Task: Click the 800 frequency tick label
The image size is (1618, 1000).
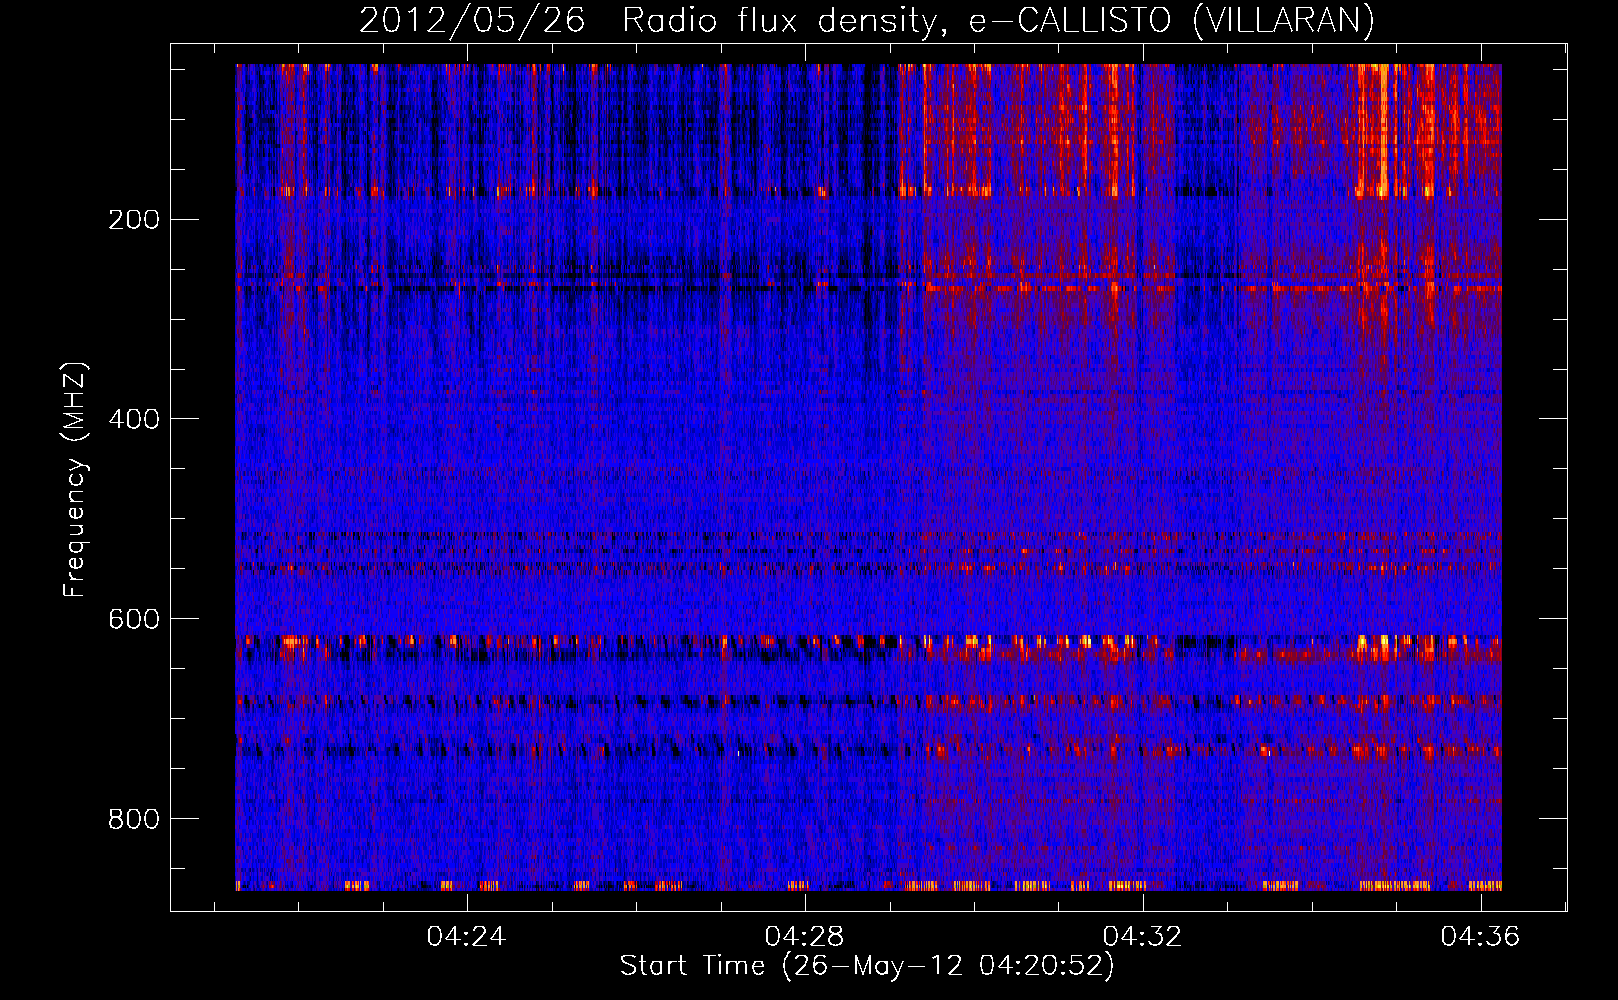Action: pyautogui.click(x=134, y=820)
